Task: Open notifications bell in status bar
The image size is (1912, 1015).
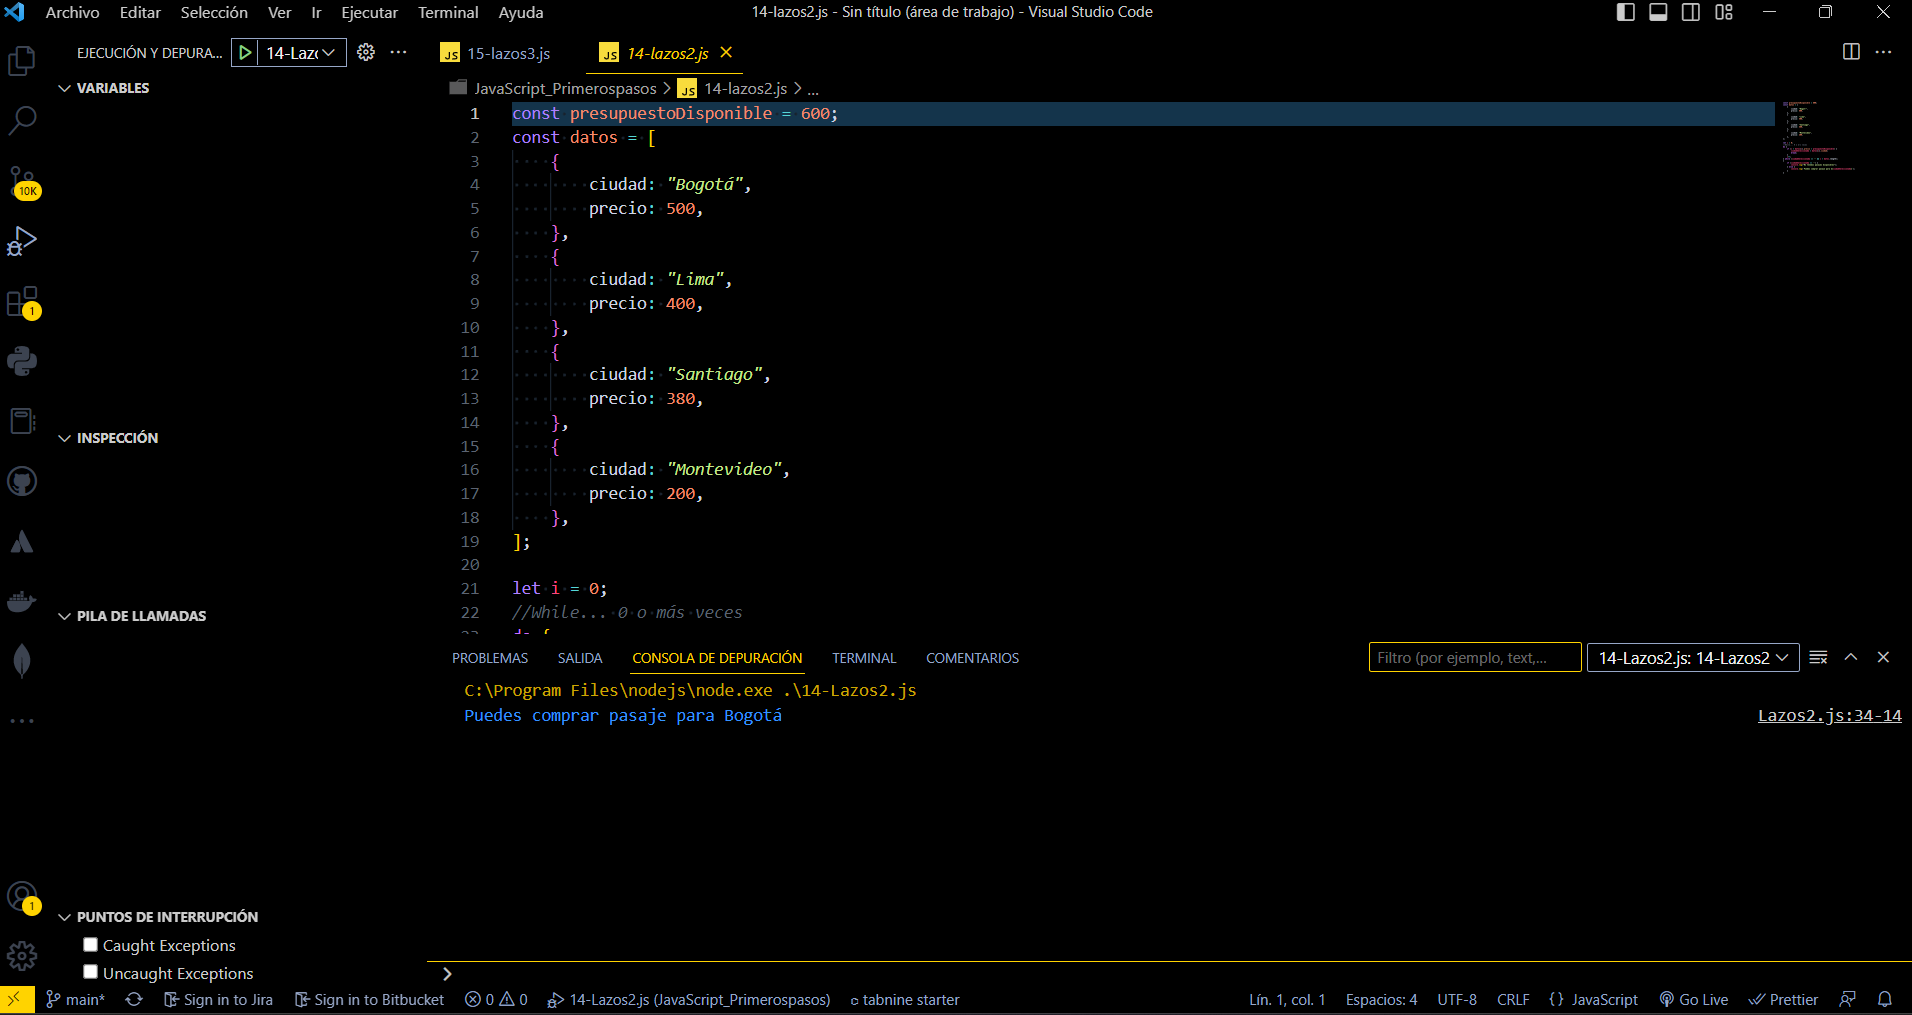Action: tap(1885, 999)
